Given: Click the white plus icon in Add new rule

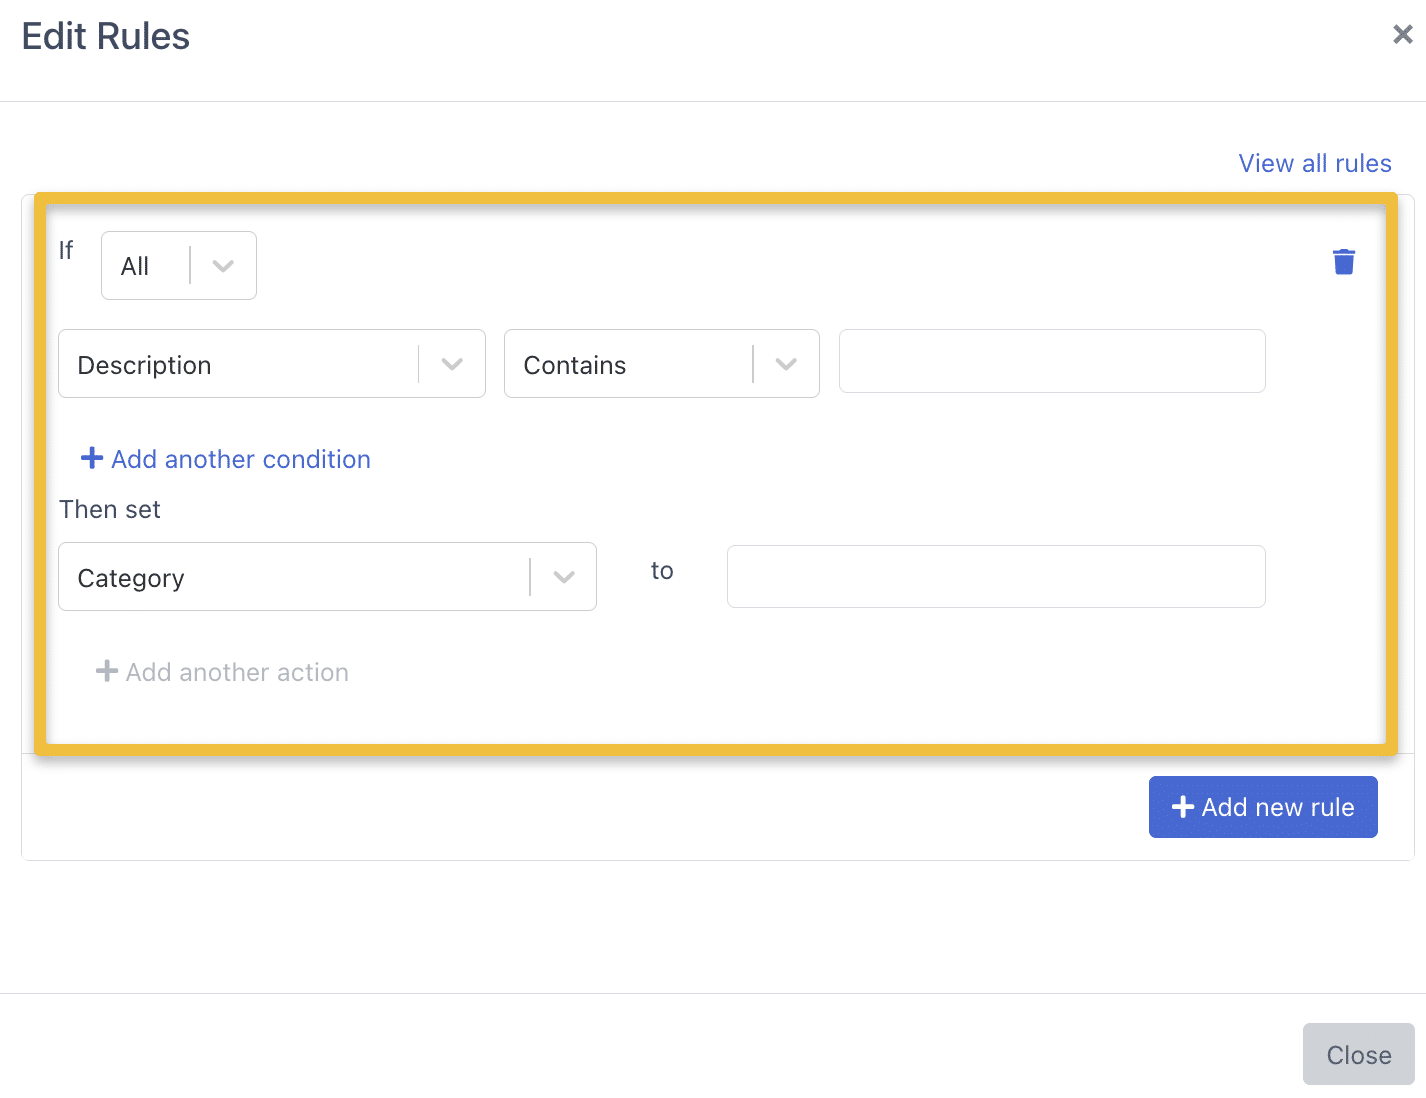Looking at the screenshot, I should 1183,807.
